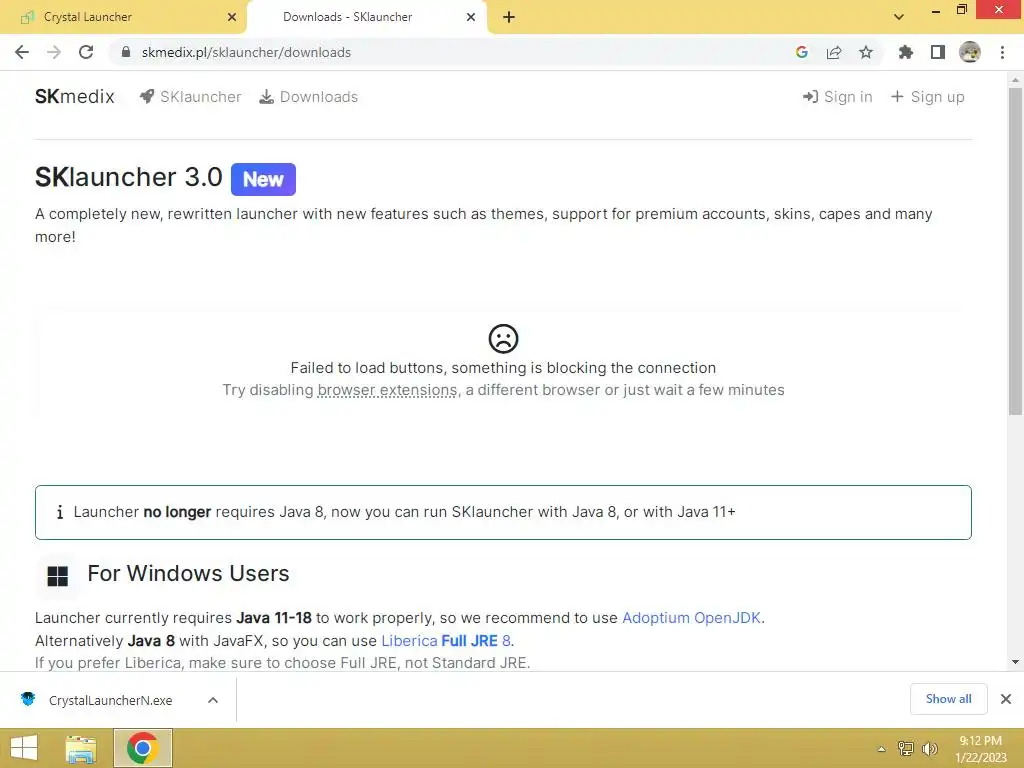This screenshot has height=768, width=1024.
Task: Click the browser forward arrow
Action: 54,52
